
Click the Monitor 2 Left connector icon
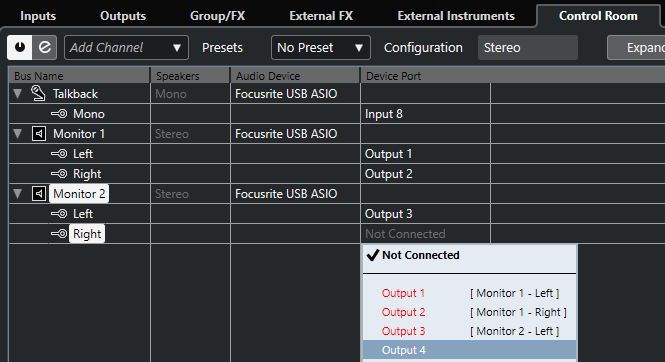point(59,214)
